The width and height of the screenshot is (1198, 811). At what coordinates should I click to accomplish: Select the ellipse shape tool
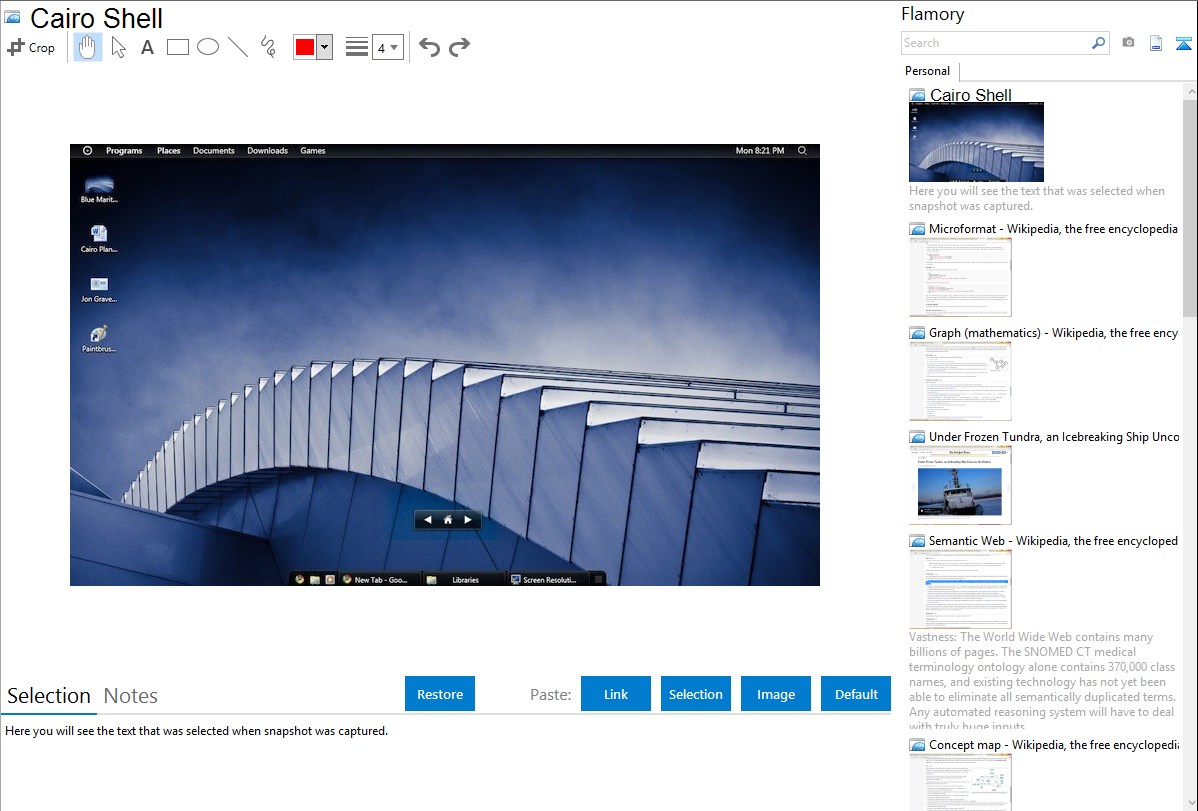[x=208, y=47]
